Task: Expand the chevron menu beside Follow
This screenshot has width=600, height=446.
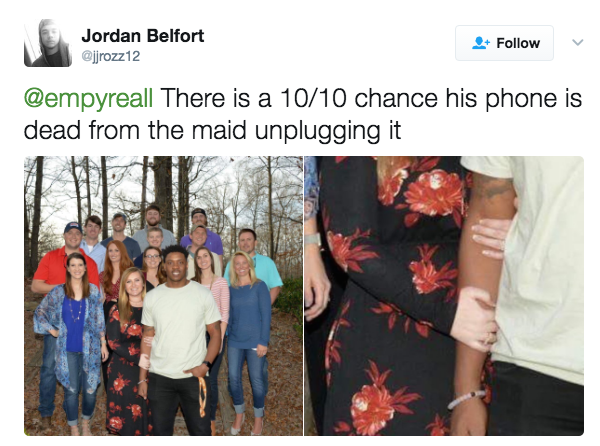Action: (577, 42)
